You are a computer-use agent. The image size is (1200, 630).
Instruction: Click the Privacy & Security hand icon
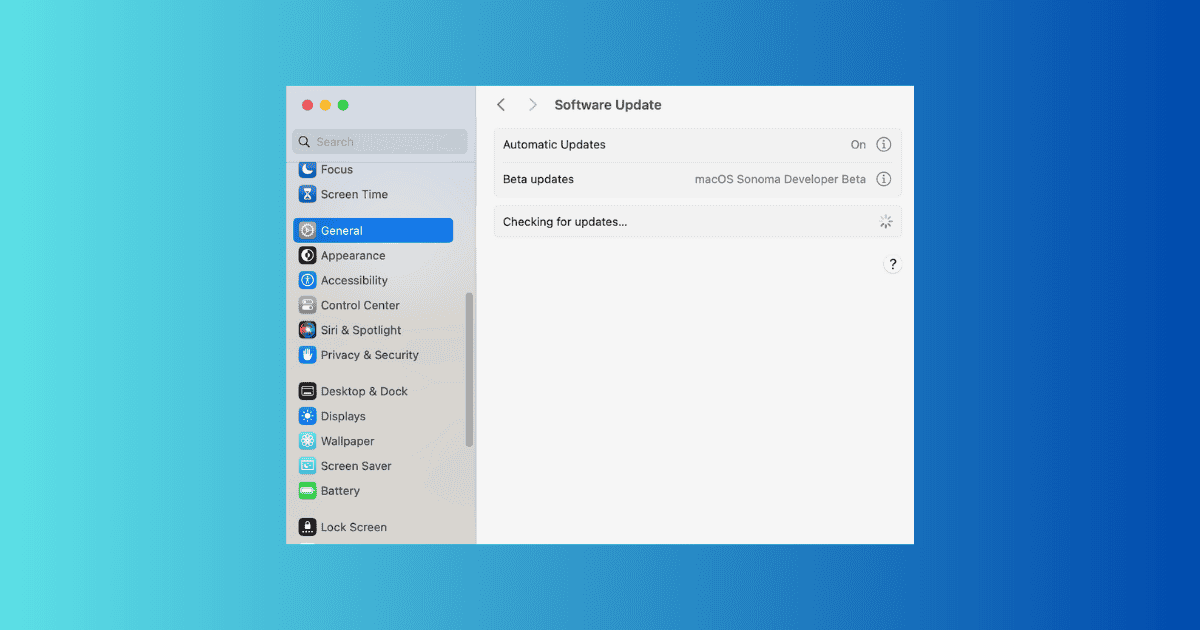(x=307, y=355)
